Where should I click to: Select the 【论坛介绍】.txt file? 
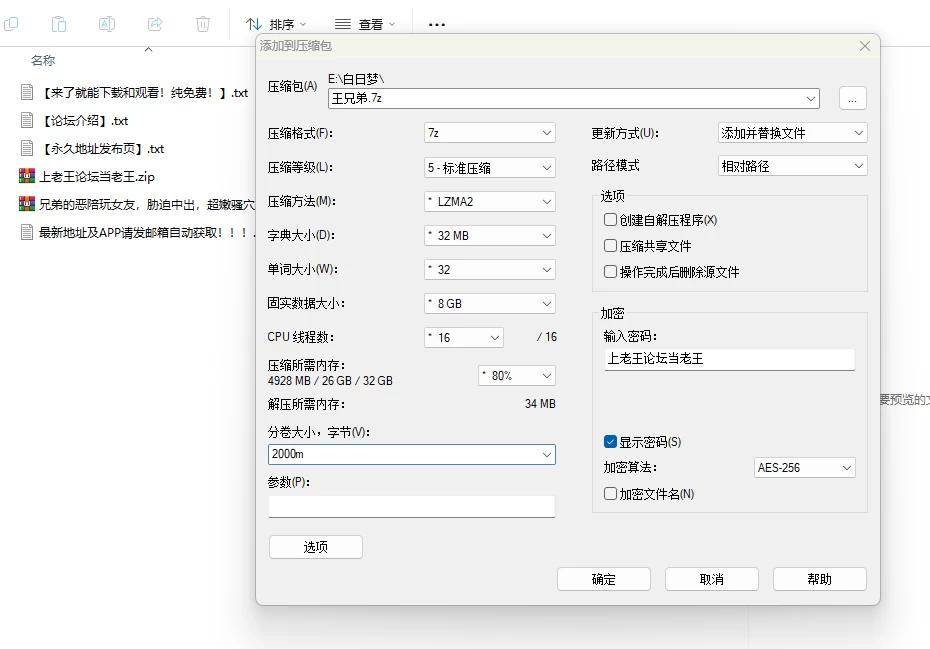84,120
